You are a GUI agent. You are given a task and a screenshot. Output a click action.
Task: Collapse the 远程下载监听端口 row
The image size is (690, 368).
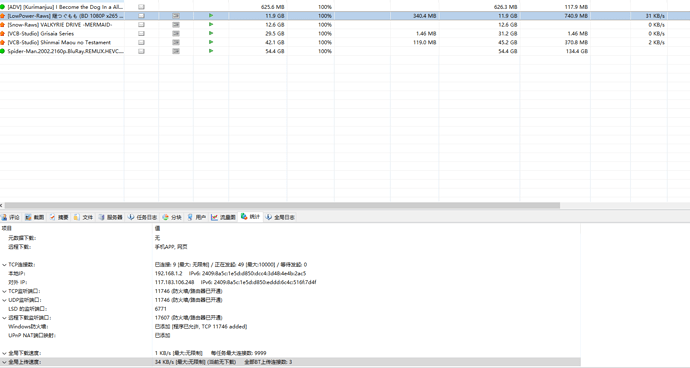4,318
